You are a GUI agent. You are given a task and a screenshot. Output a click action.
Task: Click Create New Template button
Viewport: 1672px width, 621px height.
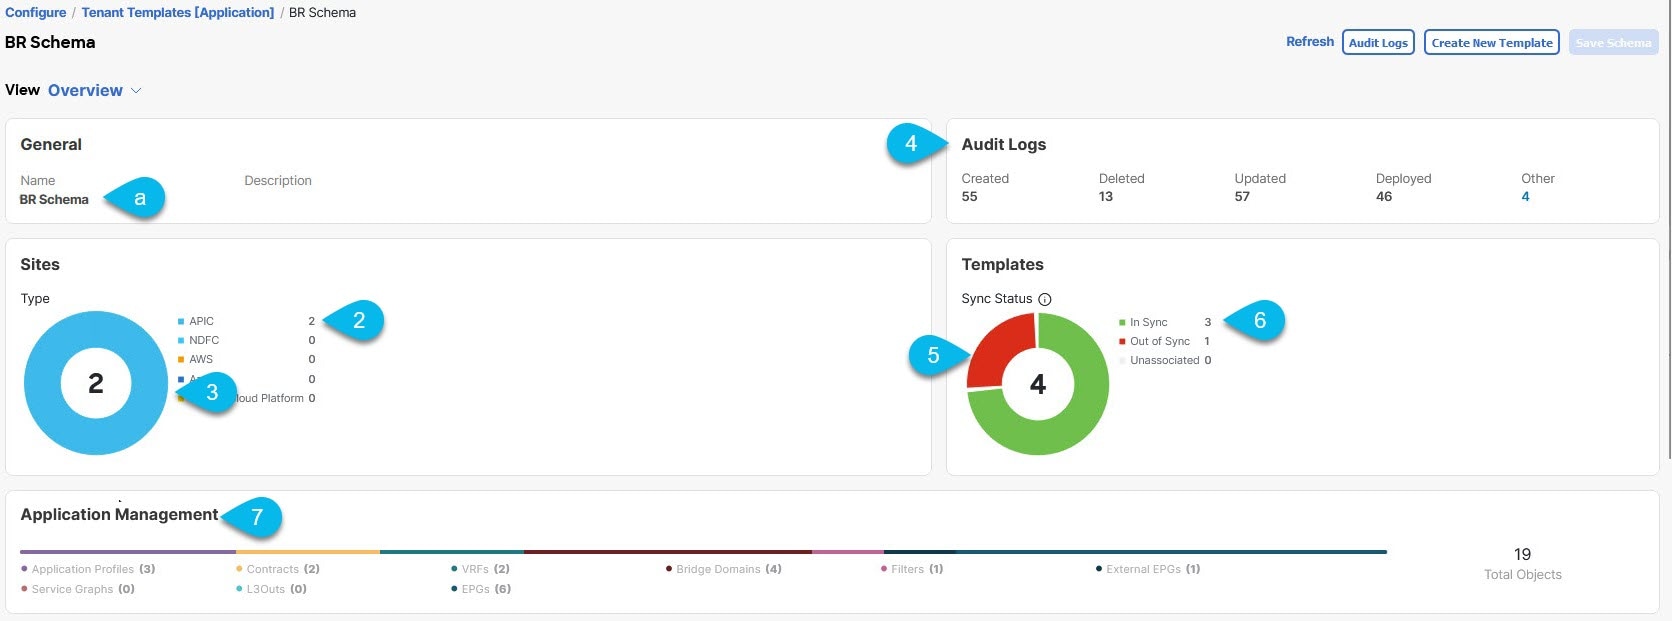(1492, 42)
